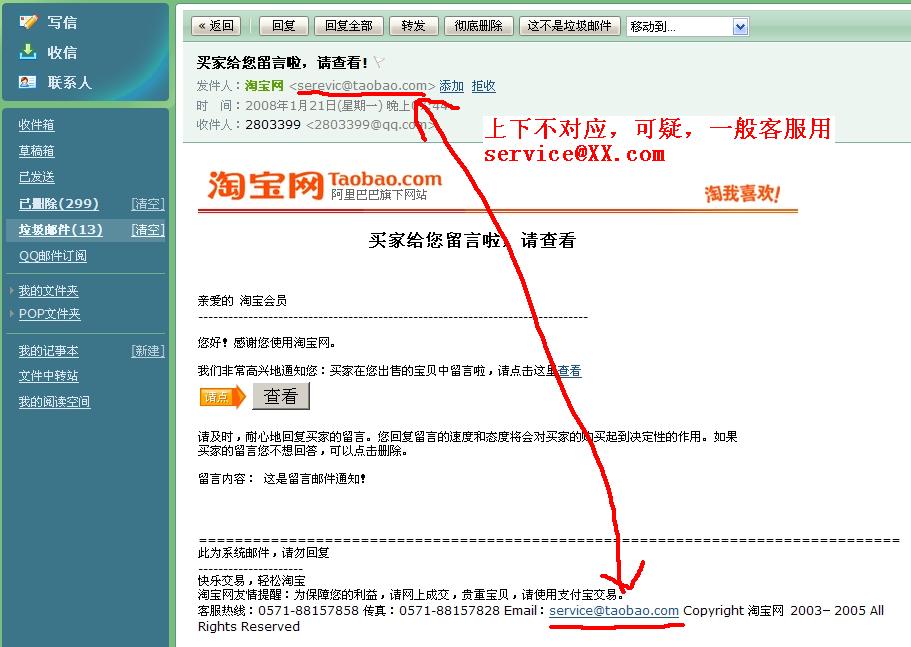Click 彻底删除 to delete permanently
The height and width of the screenshot is (647, 911).
[478, 26]
